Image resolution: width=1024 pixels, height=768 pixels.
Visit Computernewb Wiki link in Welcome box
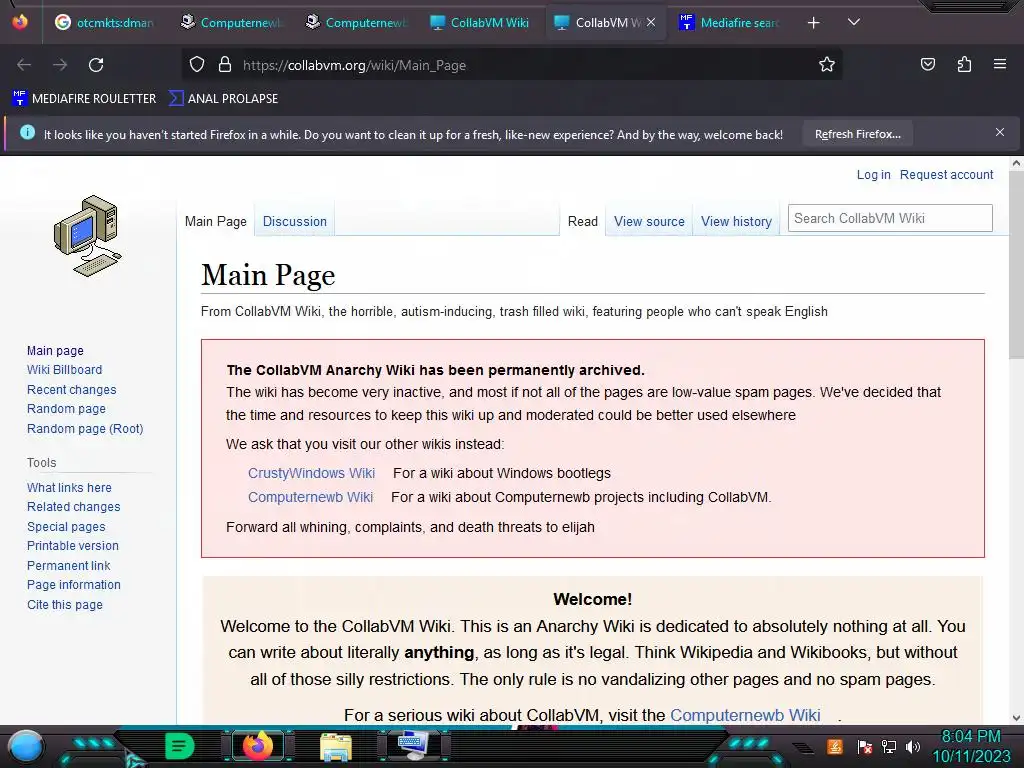(745, 715)
